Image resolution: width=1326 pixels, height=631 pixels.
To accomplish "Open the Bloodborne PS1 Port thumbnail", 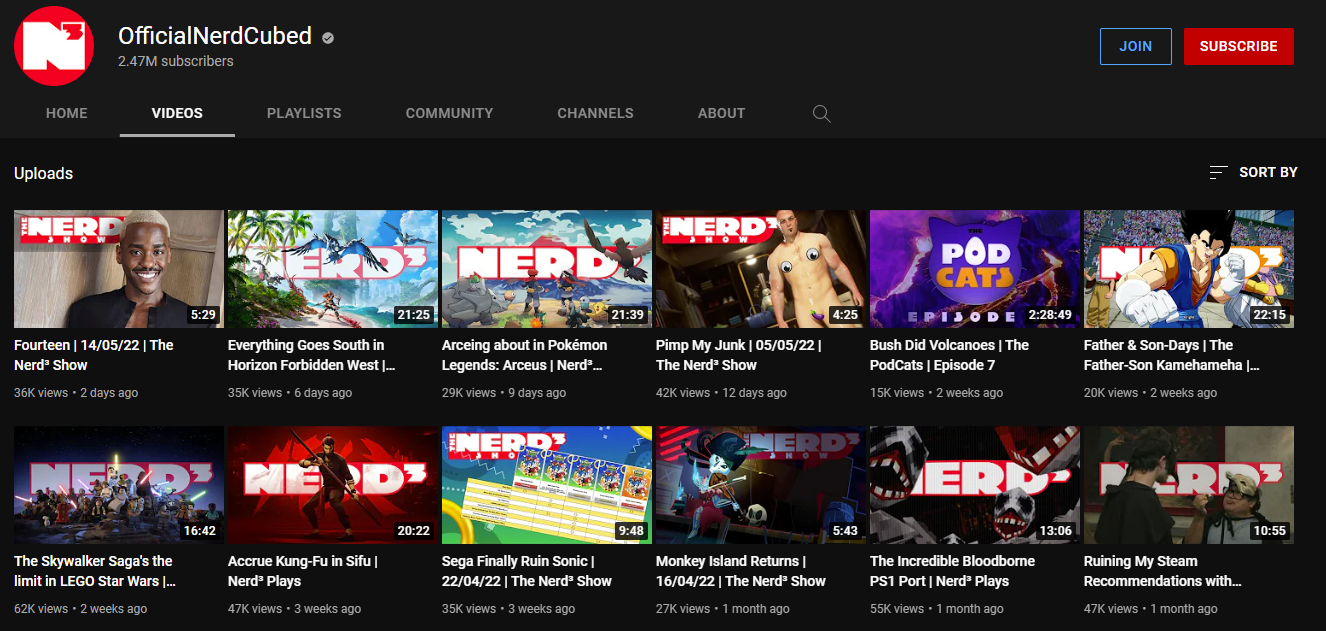I will [975, 485].
